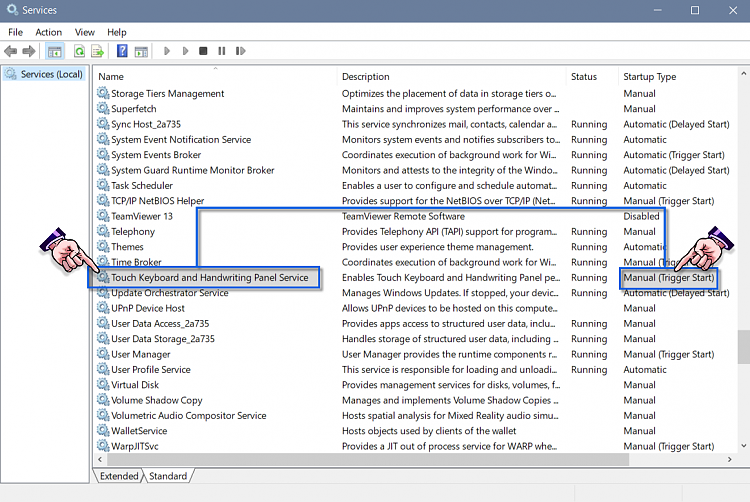Click the Start Service play icon
Image resolution: width=750 pixels, height=502 pixels.
pos(166,51)
